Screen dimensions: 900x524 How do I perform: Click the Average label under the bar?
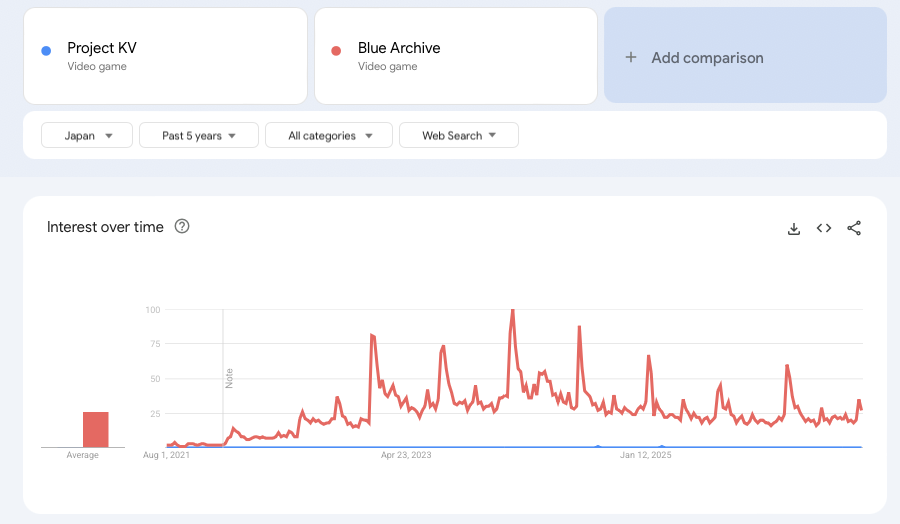point(83,455)
